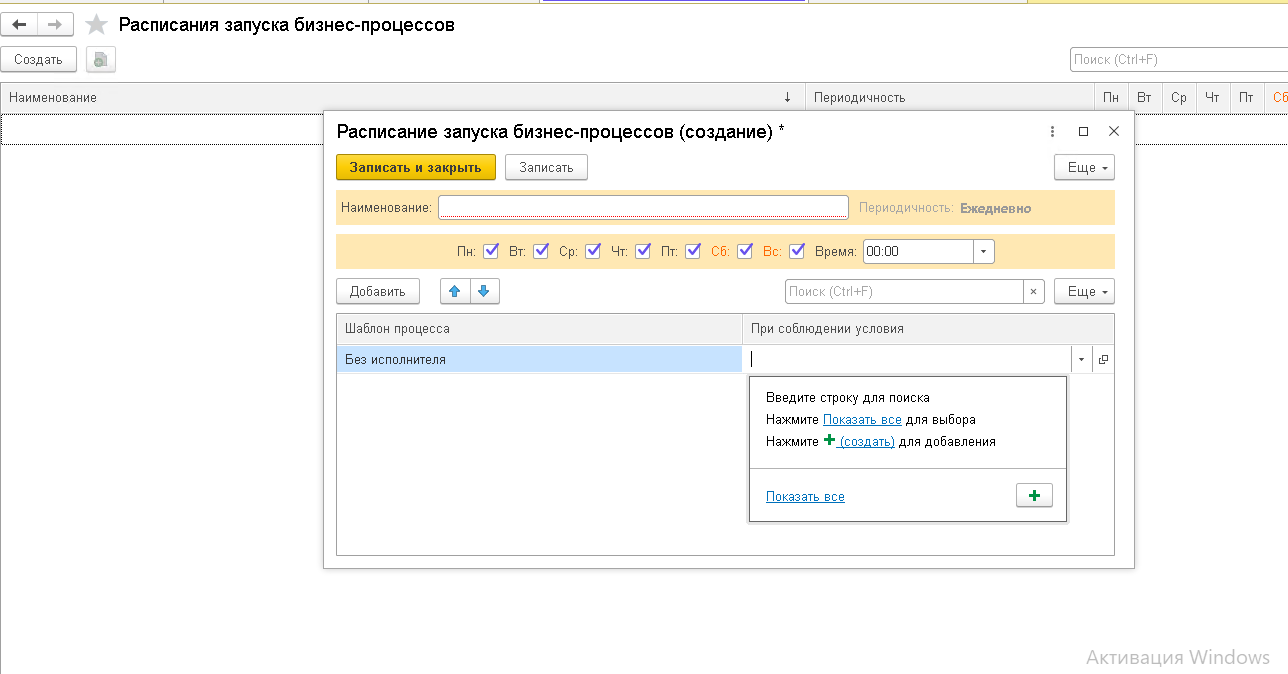Click Записать и закрыть
This screenshot has width=1288, height=674.
pyautogui.click(x=416, y=167)
